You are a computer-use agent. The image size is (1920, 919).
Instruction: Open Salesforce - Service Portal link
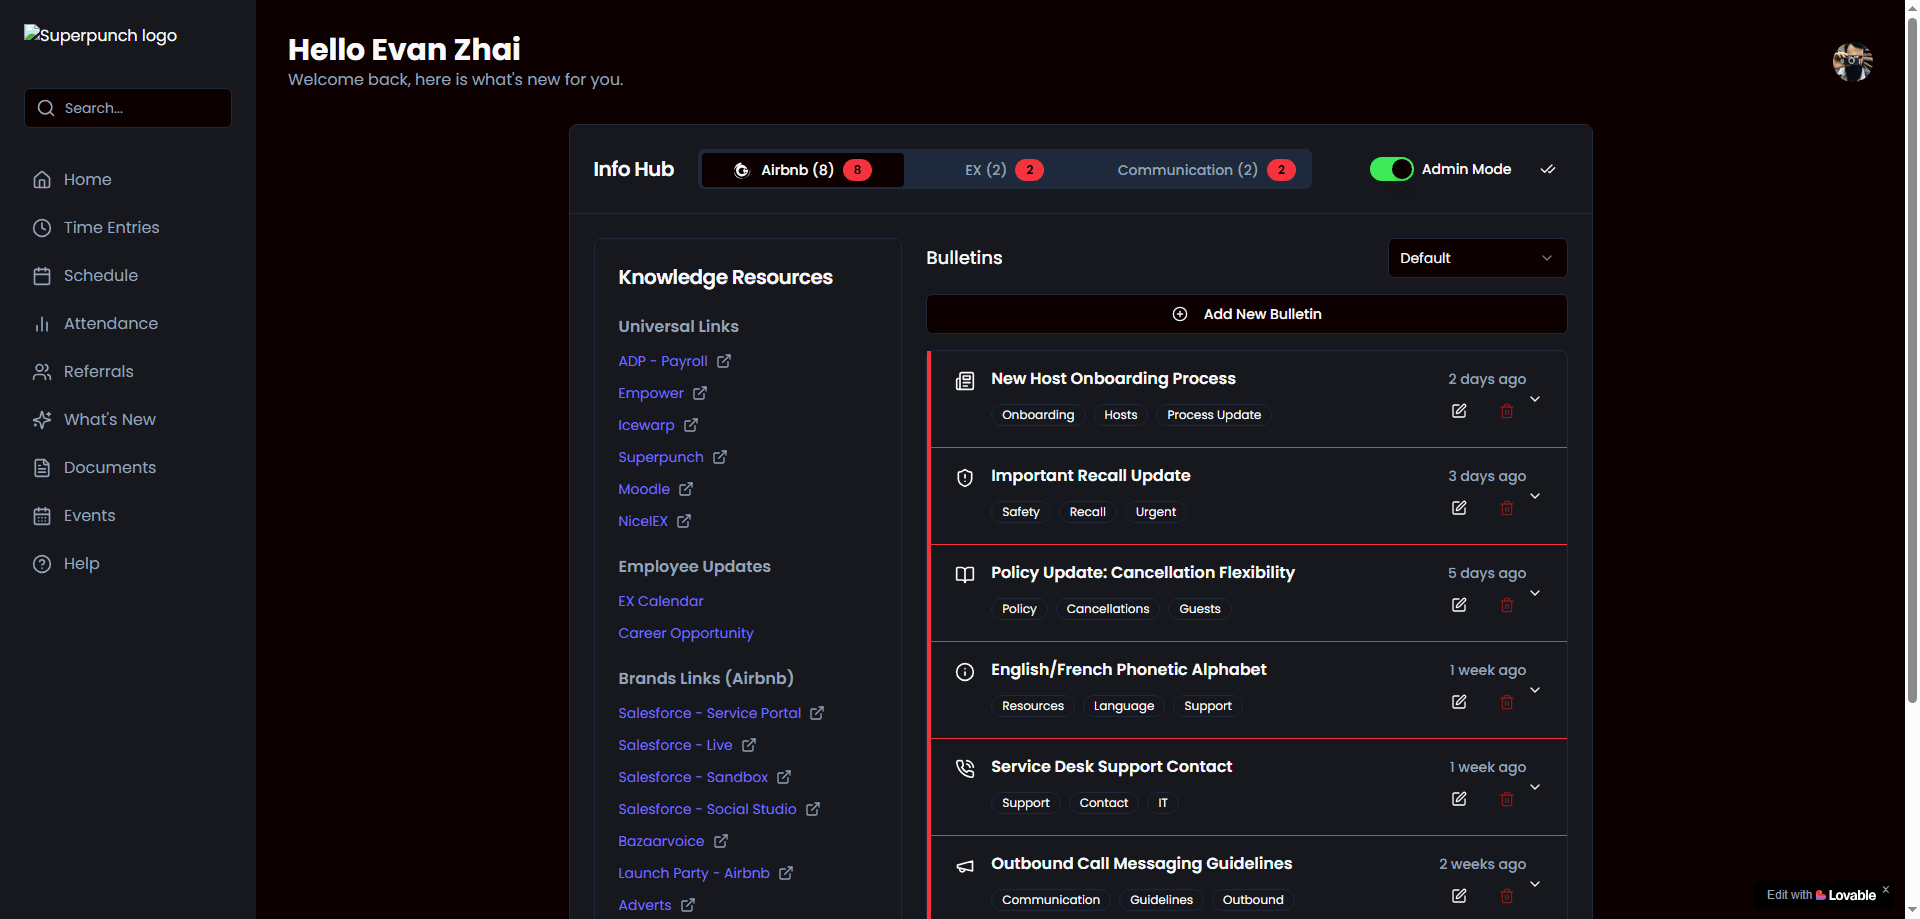tap(710, 713)
